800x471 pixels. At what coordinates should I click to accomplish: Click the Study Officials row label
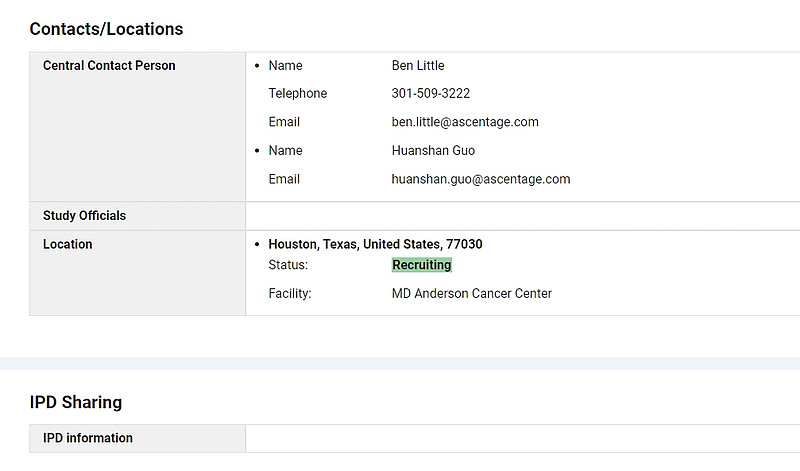(x=84, y=215)
